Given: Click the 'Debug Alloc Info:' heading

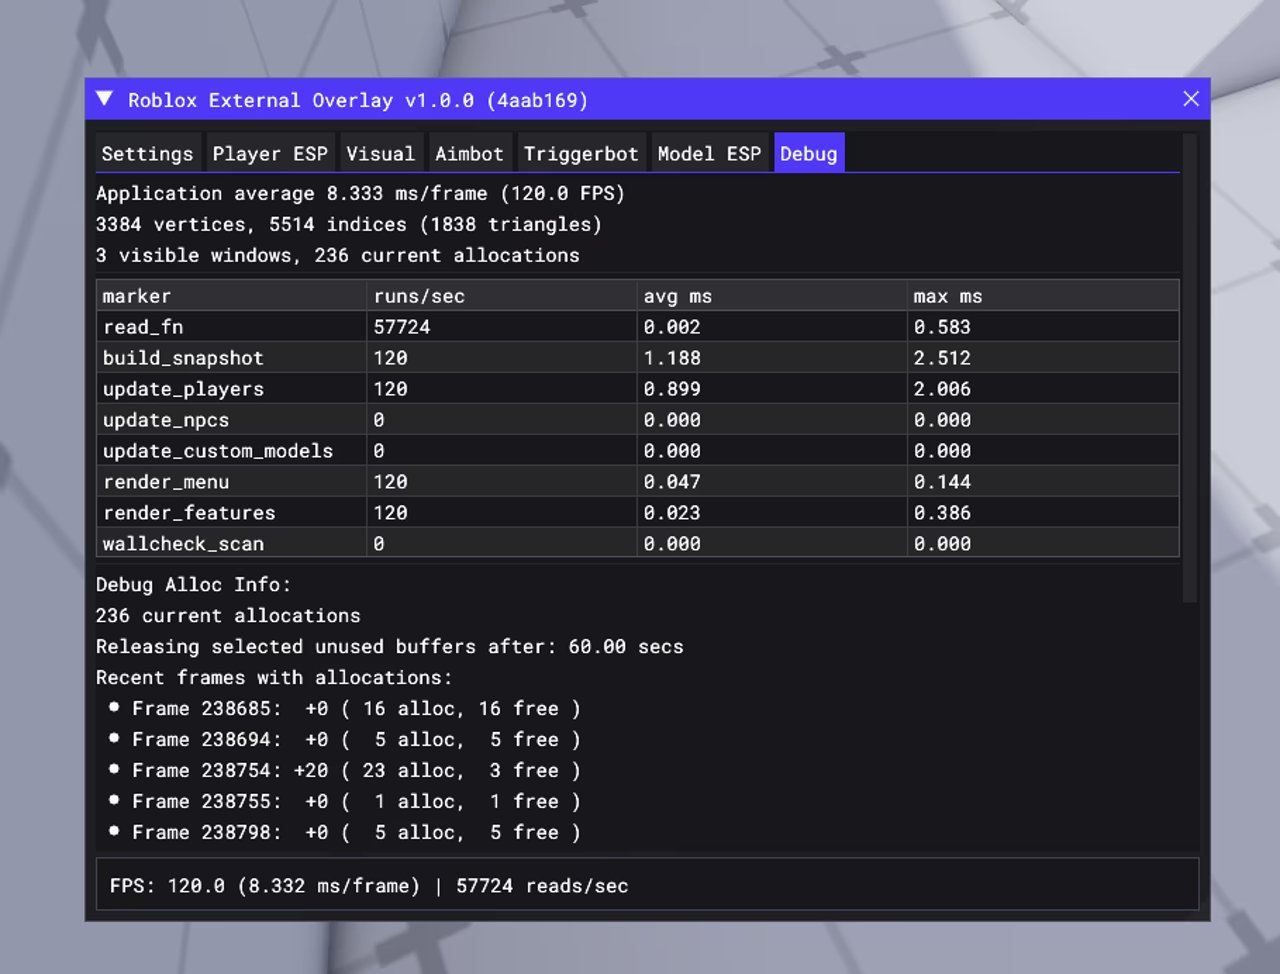Looking at the screenshot, I should click(x=193, y=585).
